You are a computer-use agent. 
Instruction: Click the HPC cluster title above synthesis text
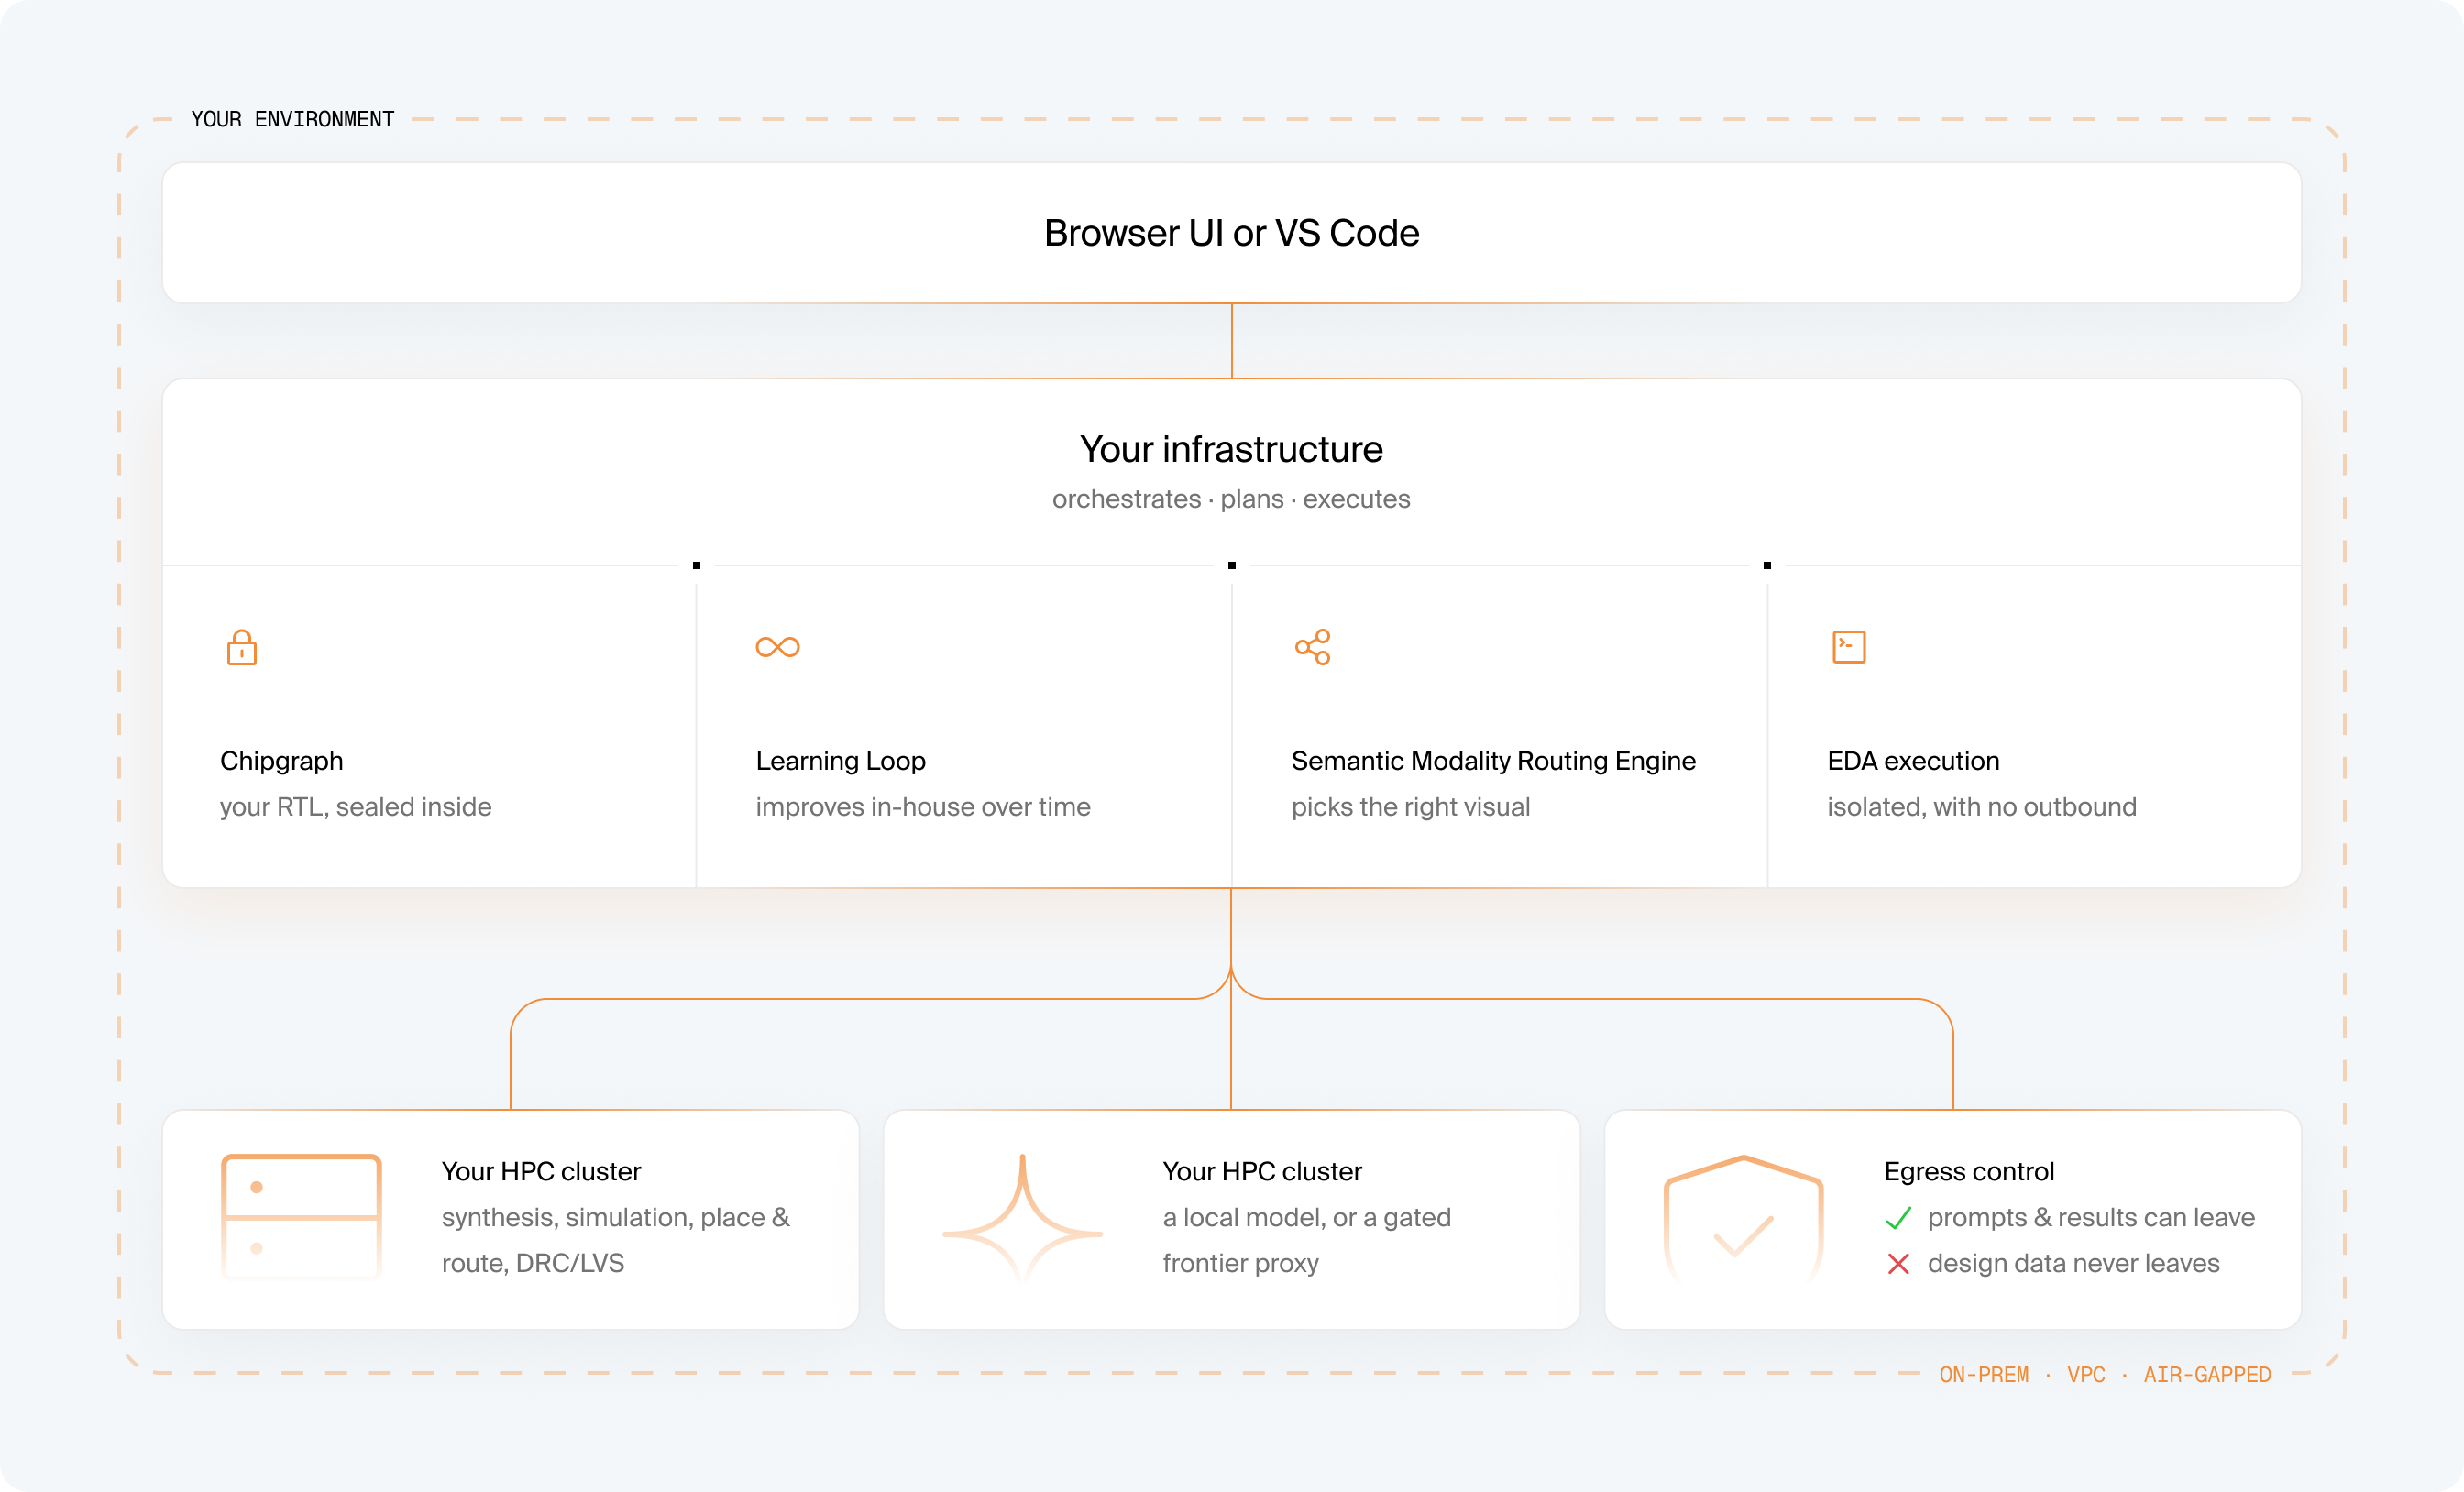[x=541, y=1171]
